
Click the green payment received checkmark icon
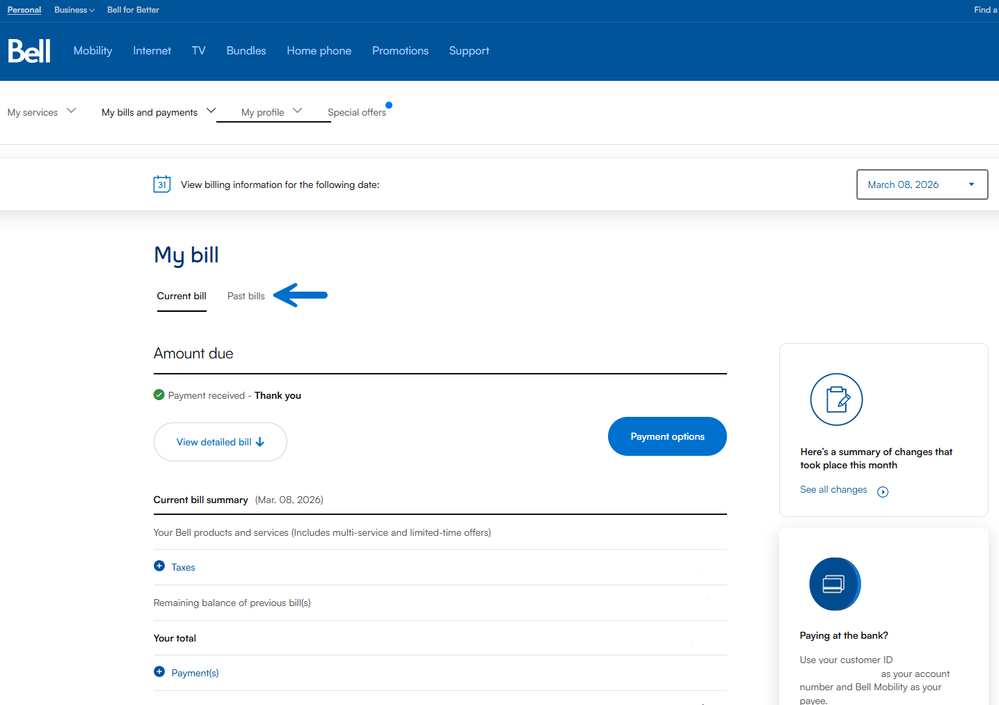click(159, 395)
